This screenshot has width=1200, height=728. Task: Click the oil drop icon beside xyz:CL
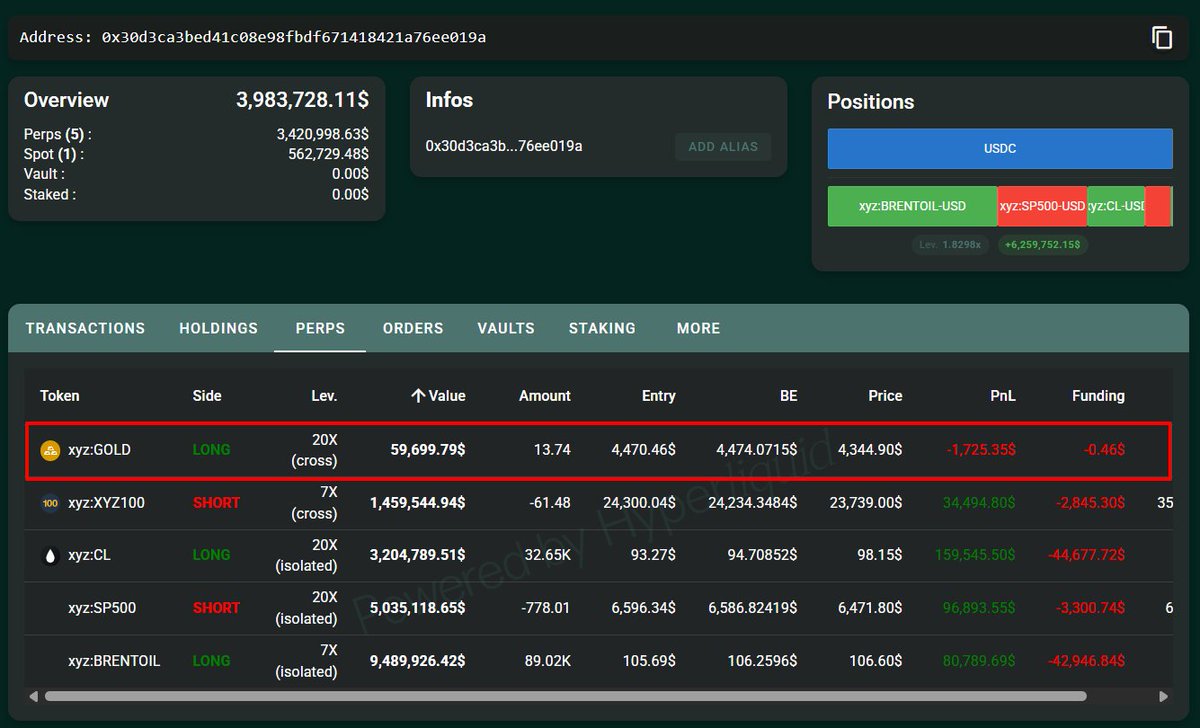[50, 556]
